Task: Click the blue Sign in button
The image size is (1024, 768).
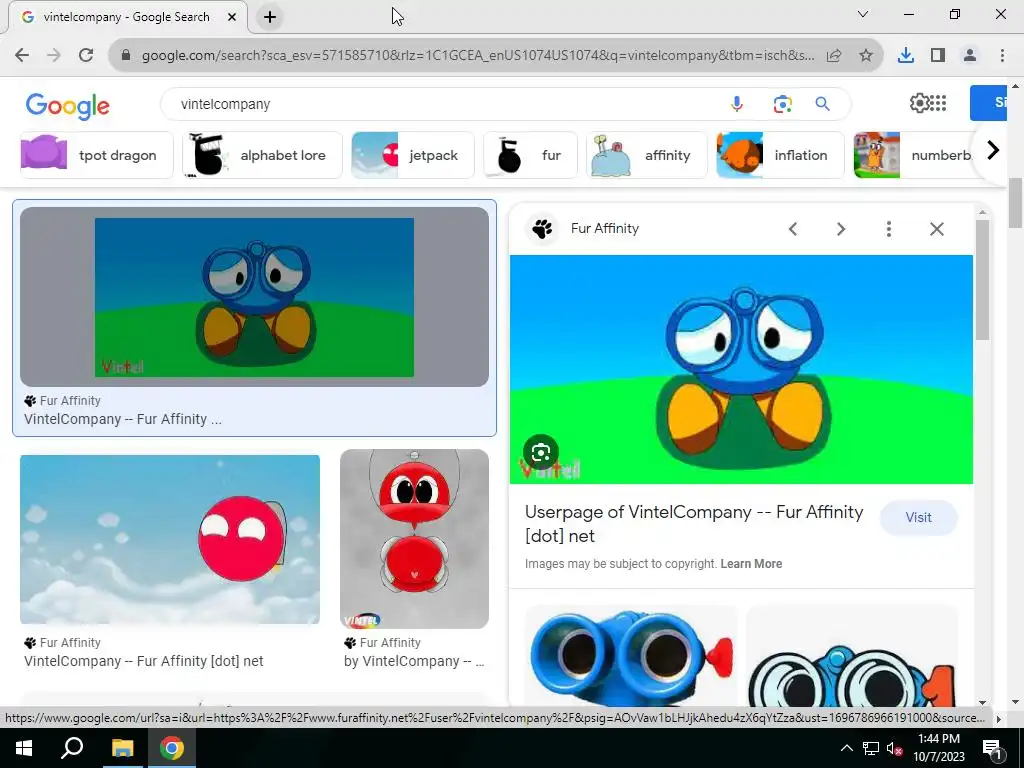Action: [x=988, y=103]
